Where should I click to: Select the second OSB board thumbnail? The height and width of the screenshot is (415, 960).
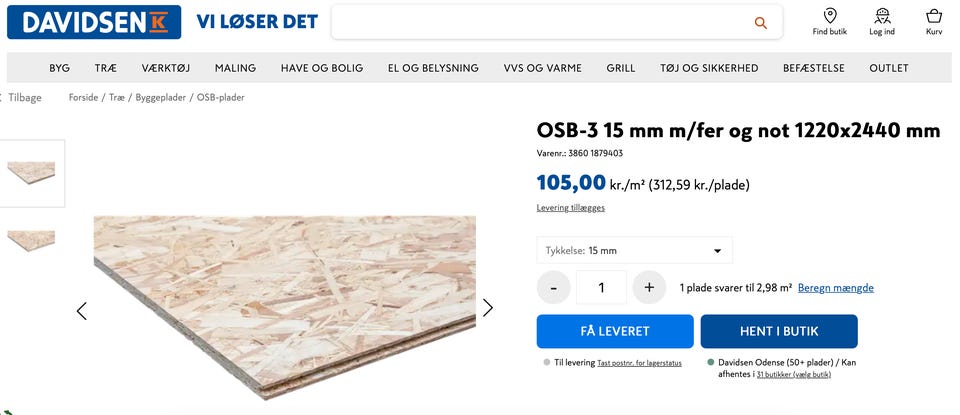click(31, 241)
